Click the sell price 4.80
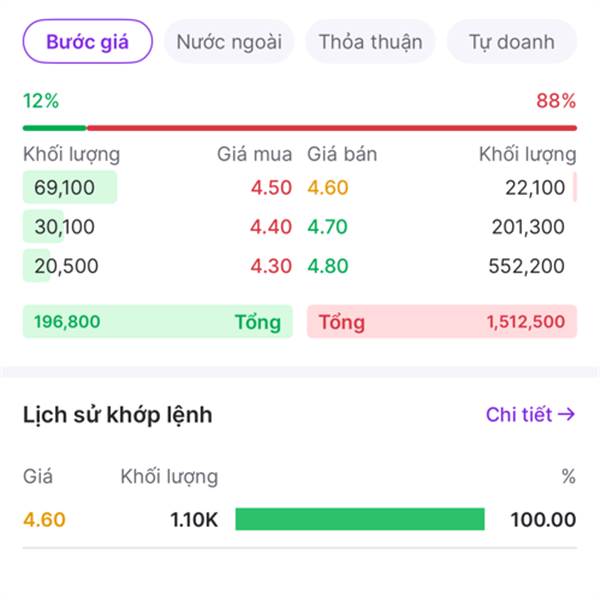This screenshot has height=600, width=600. (x=328, y=267)
